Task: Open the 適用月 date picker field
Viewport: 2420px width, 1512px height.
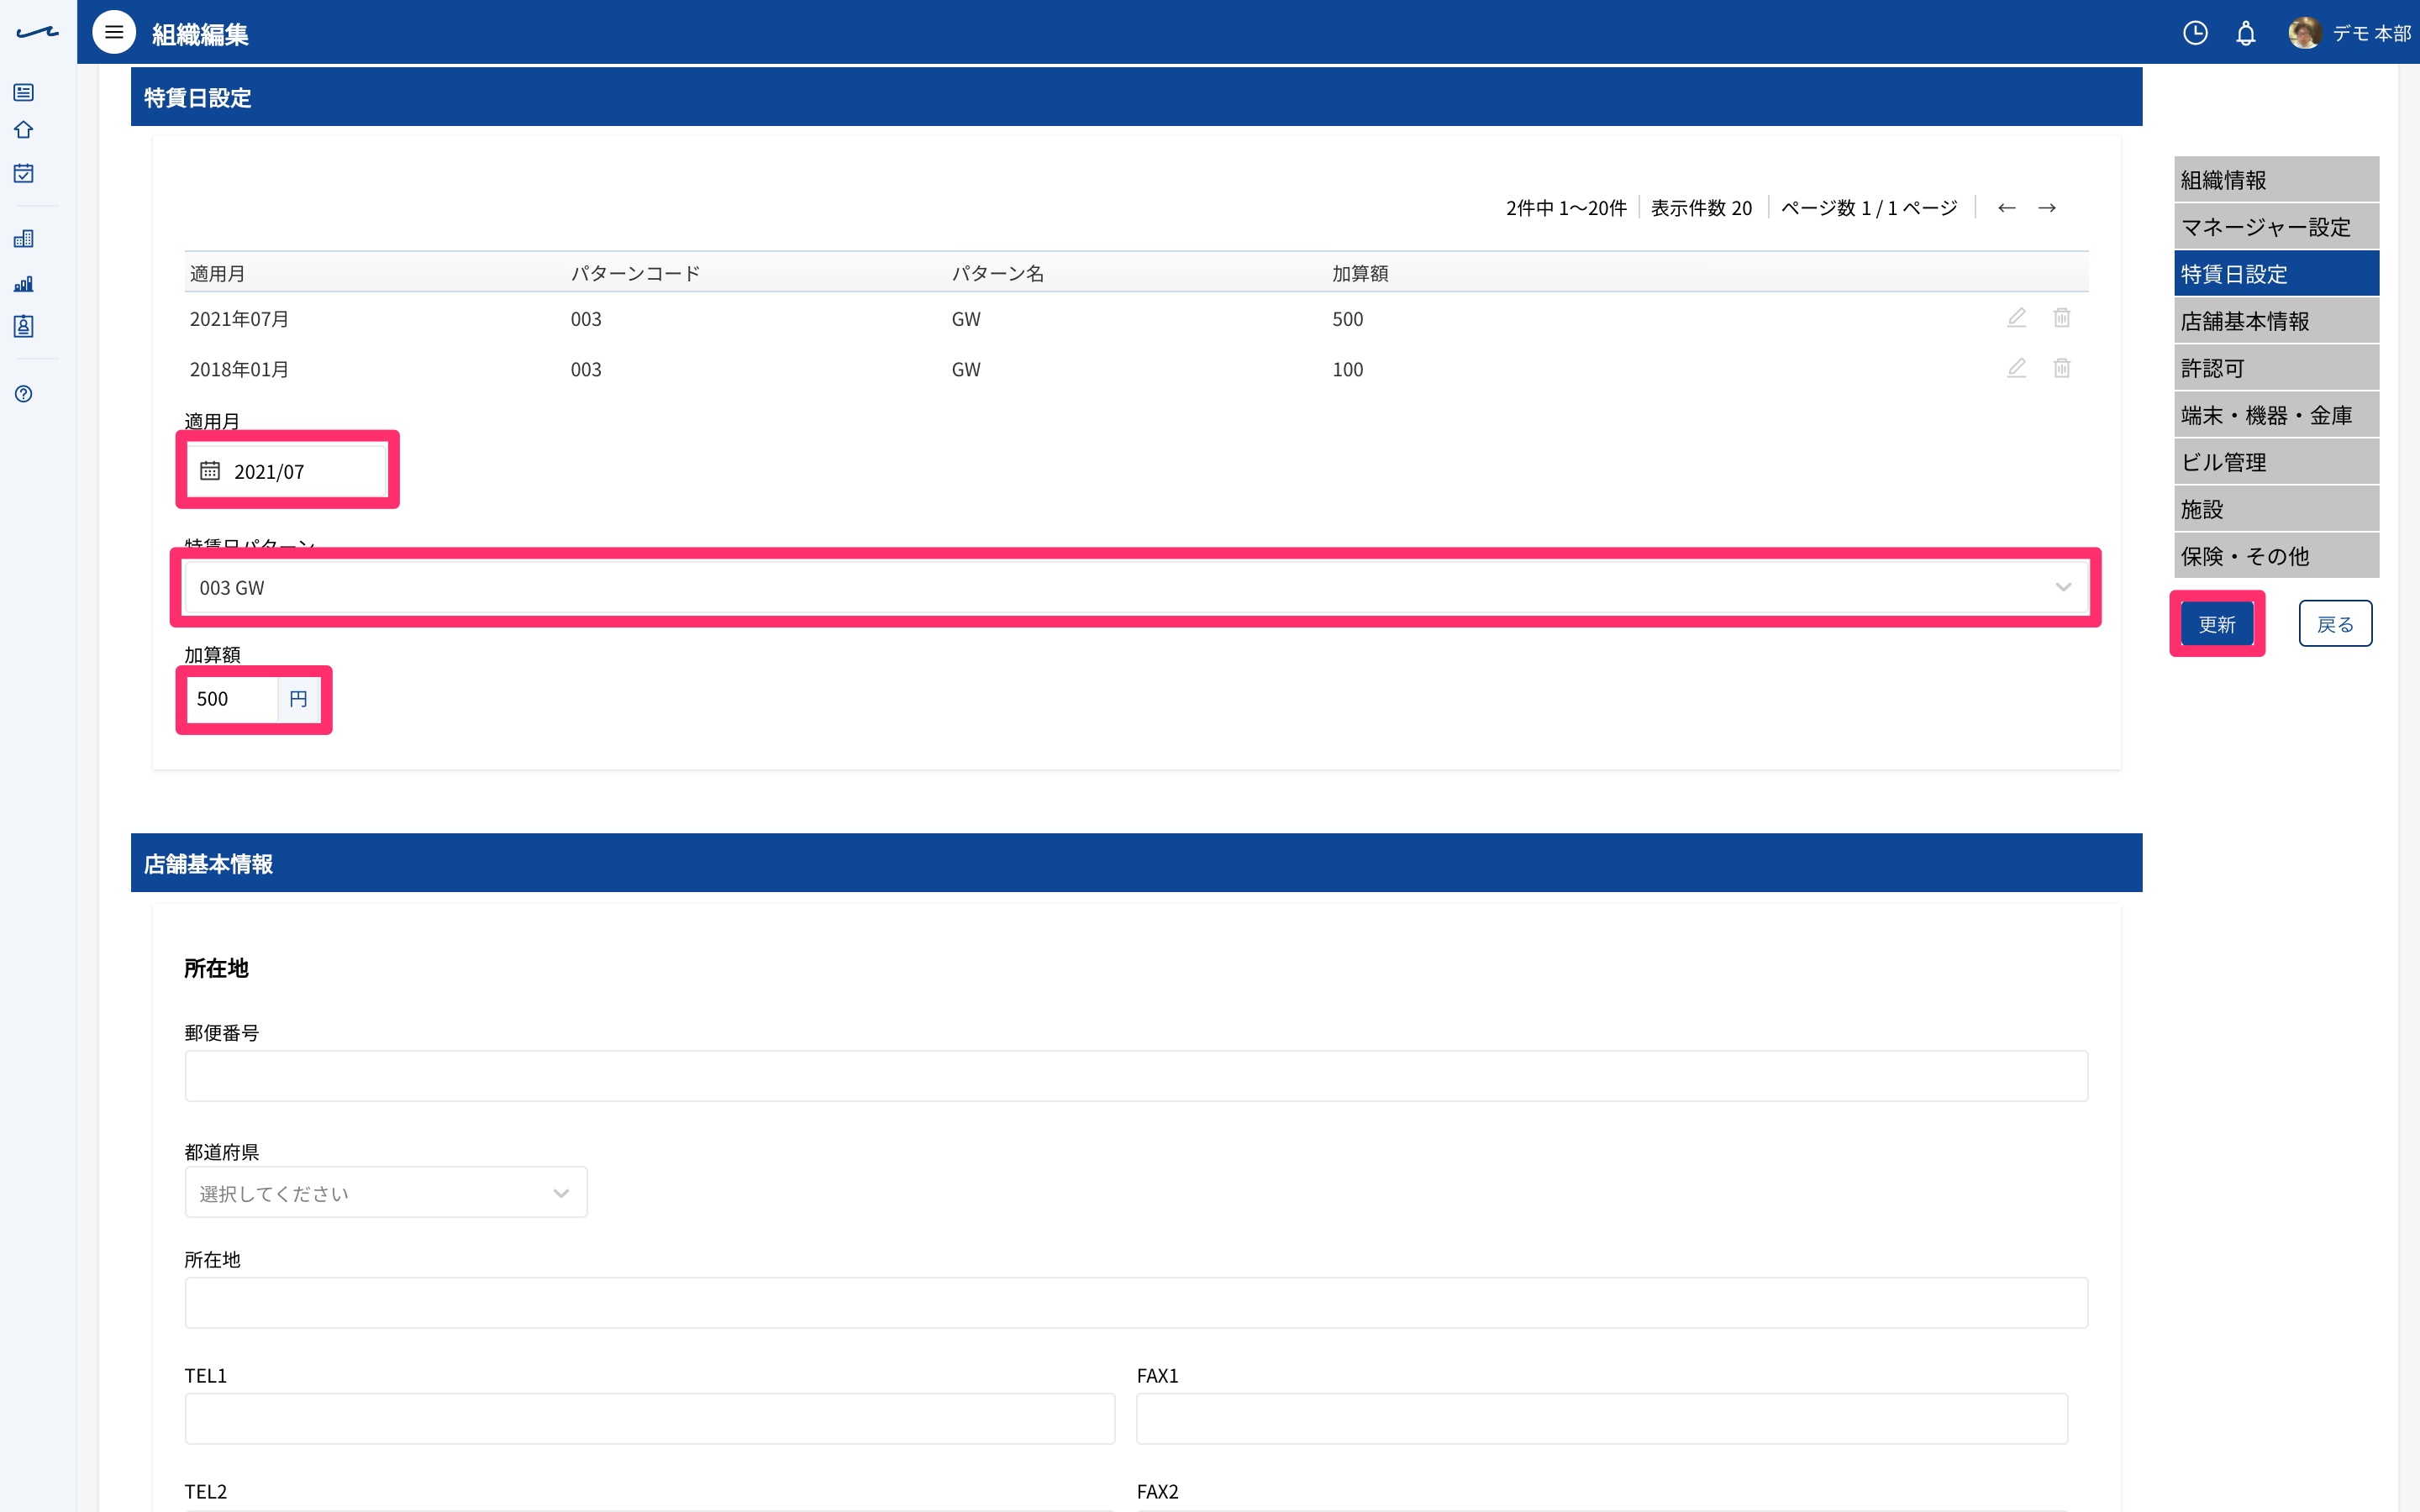Action: (x=287, y=470)
